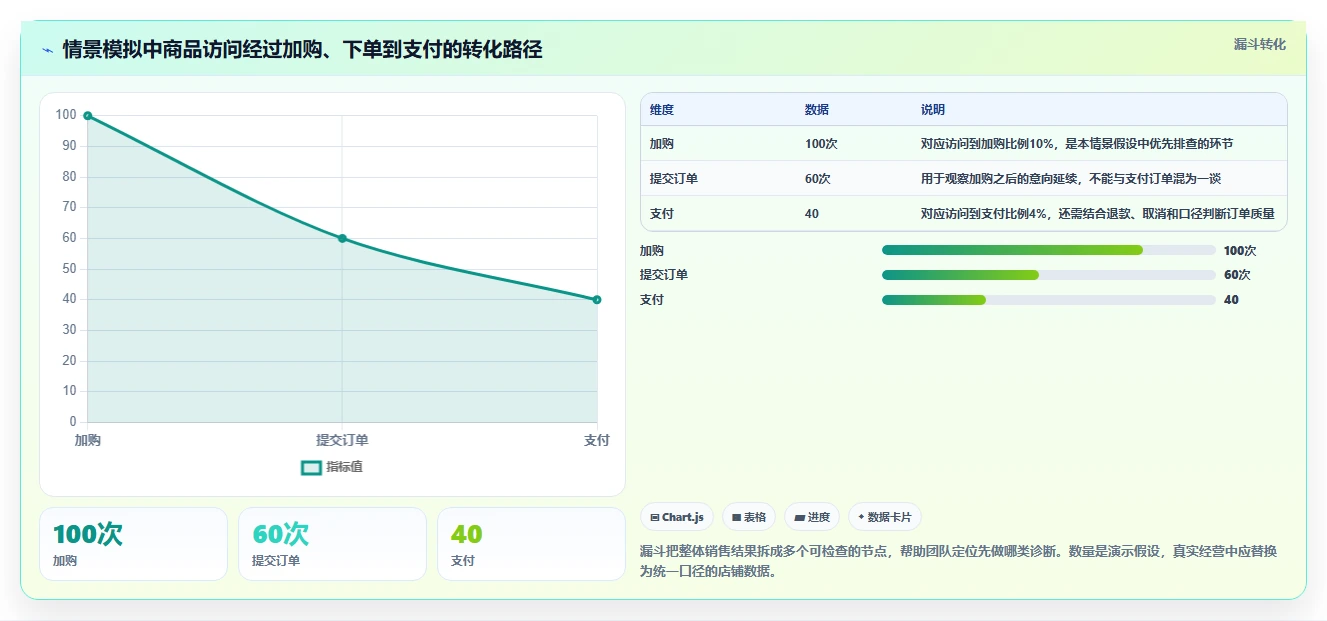1327x621 pixels.
Task: Click the 支付 cell in the table
Action: click(x=662, y=214)
